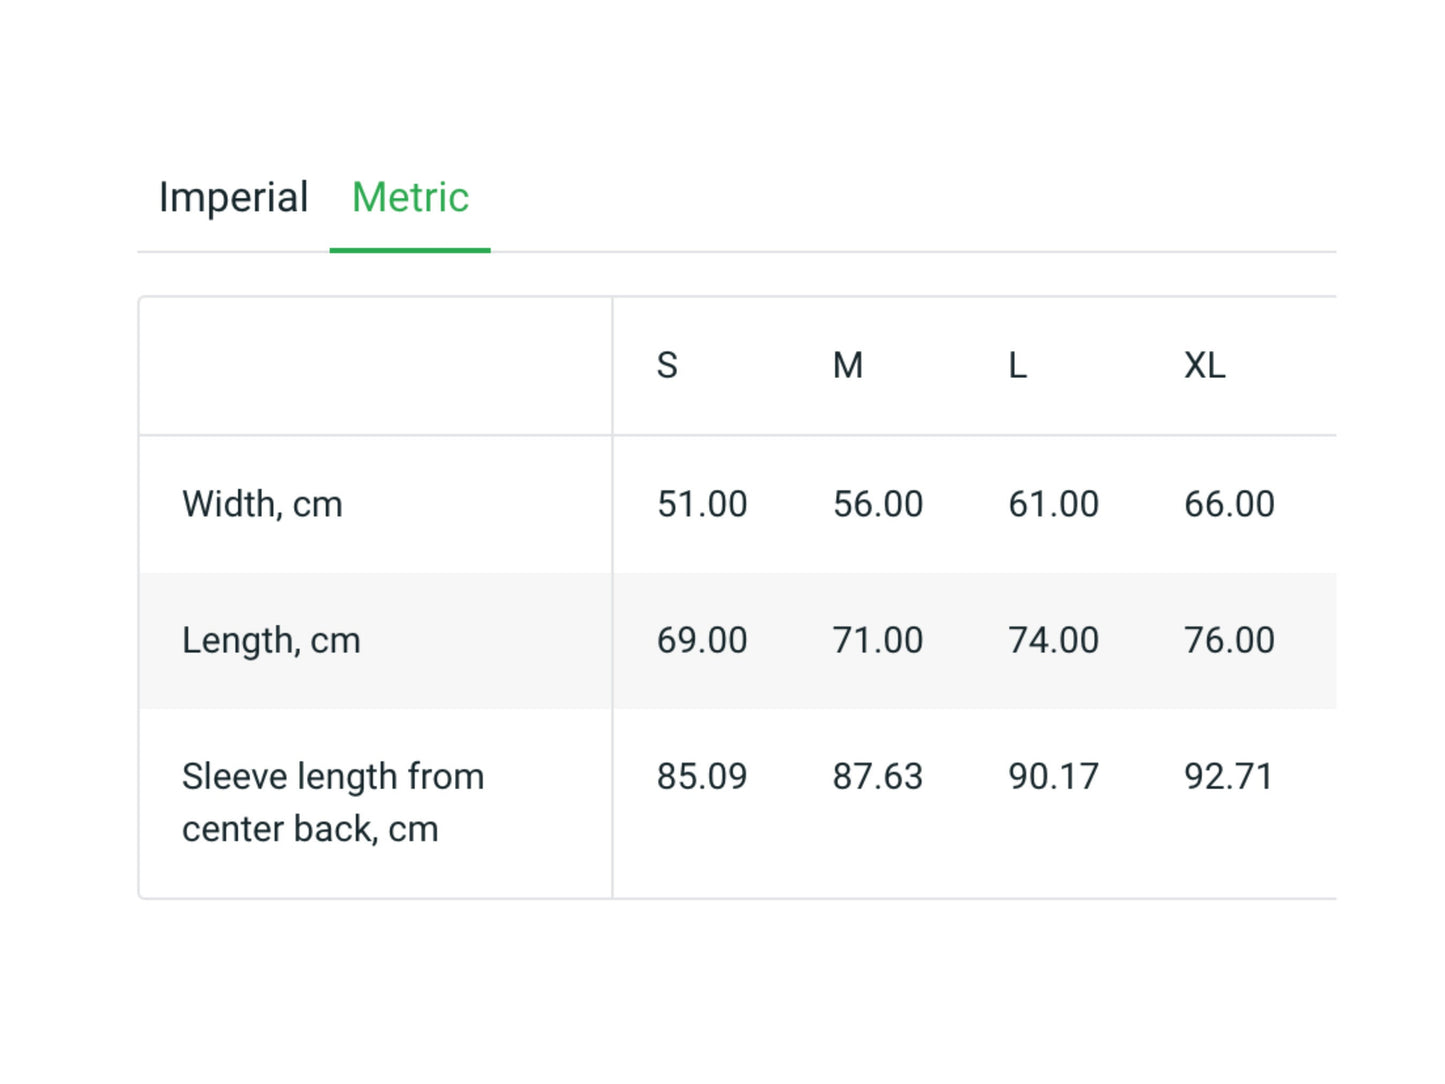Click the 85.09 sleeve length value
The height and width of the screenshot is (1084, 1445).
tap(702, 777)
